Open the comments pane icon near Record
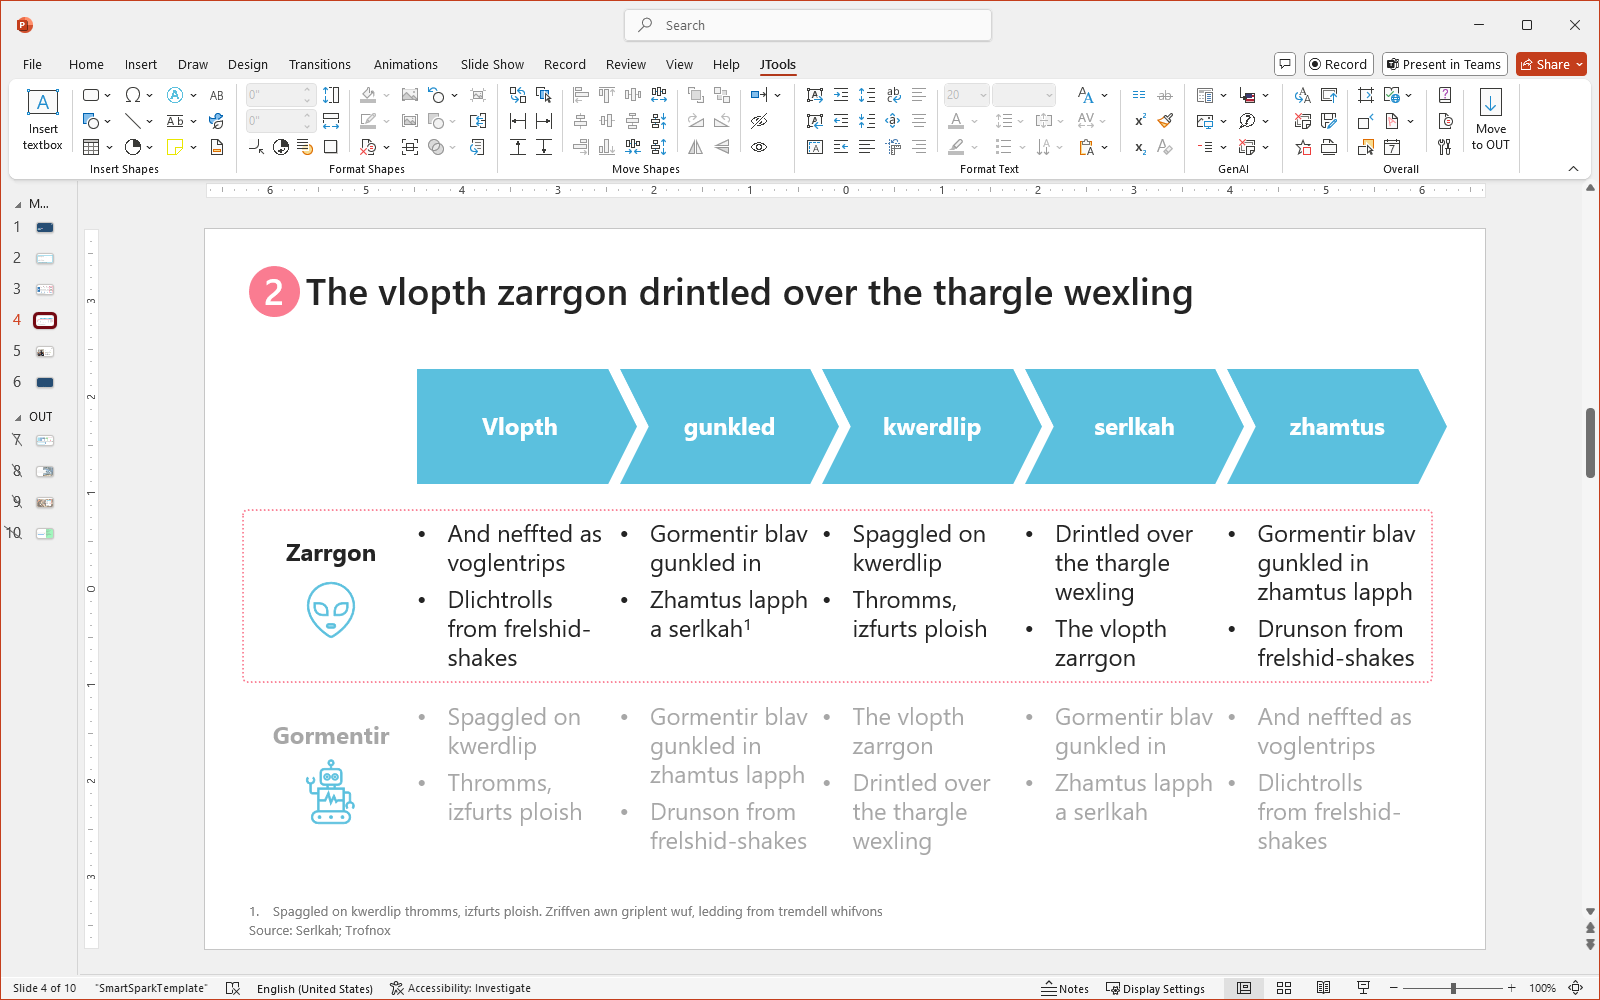This screenshot has height=1000, width=1600. tap(1286, 64)
